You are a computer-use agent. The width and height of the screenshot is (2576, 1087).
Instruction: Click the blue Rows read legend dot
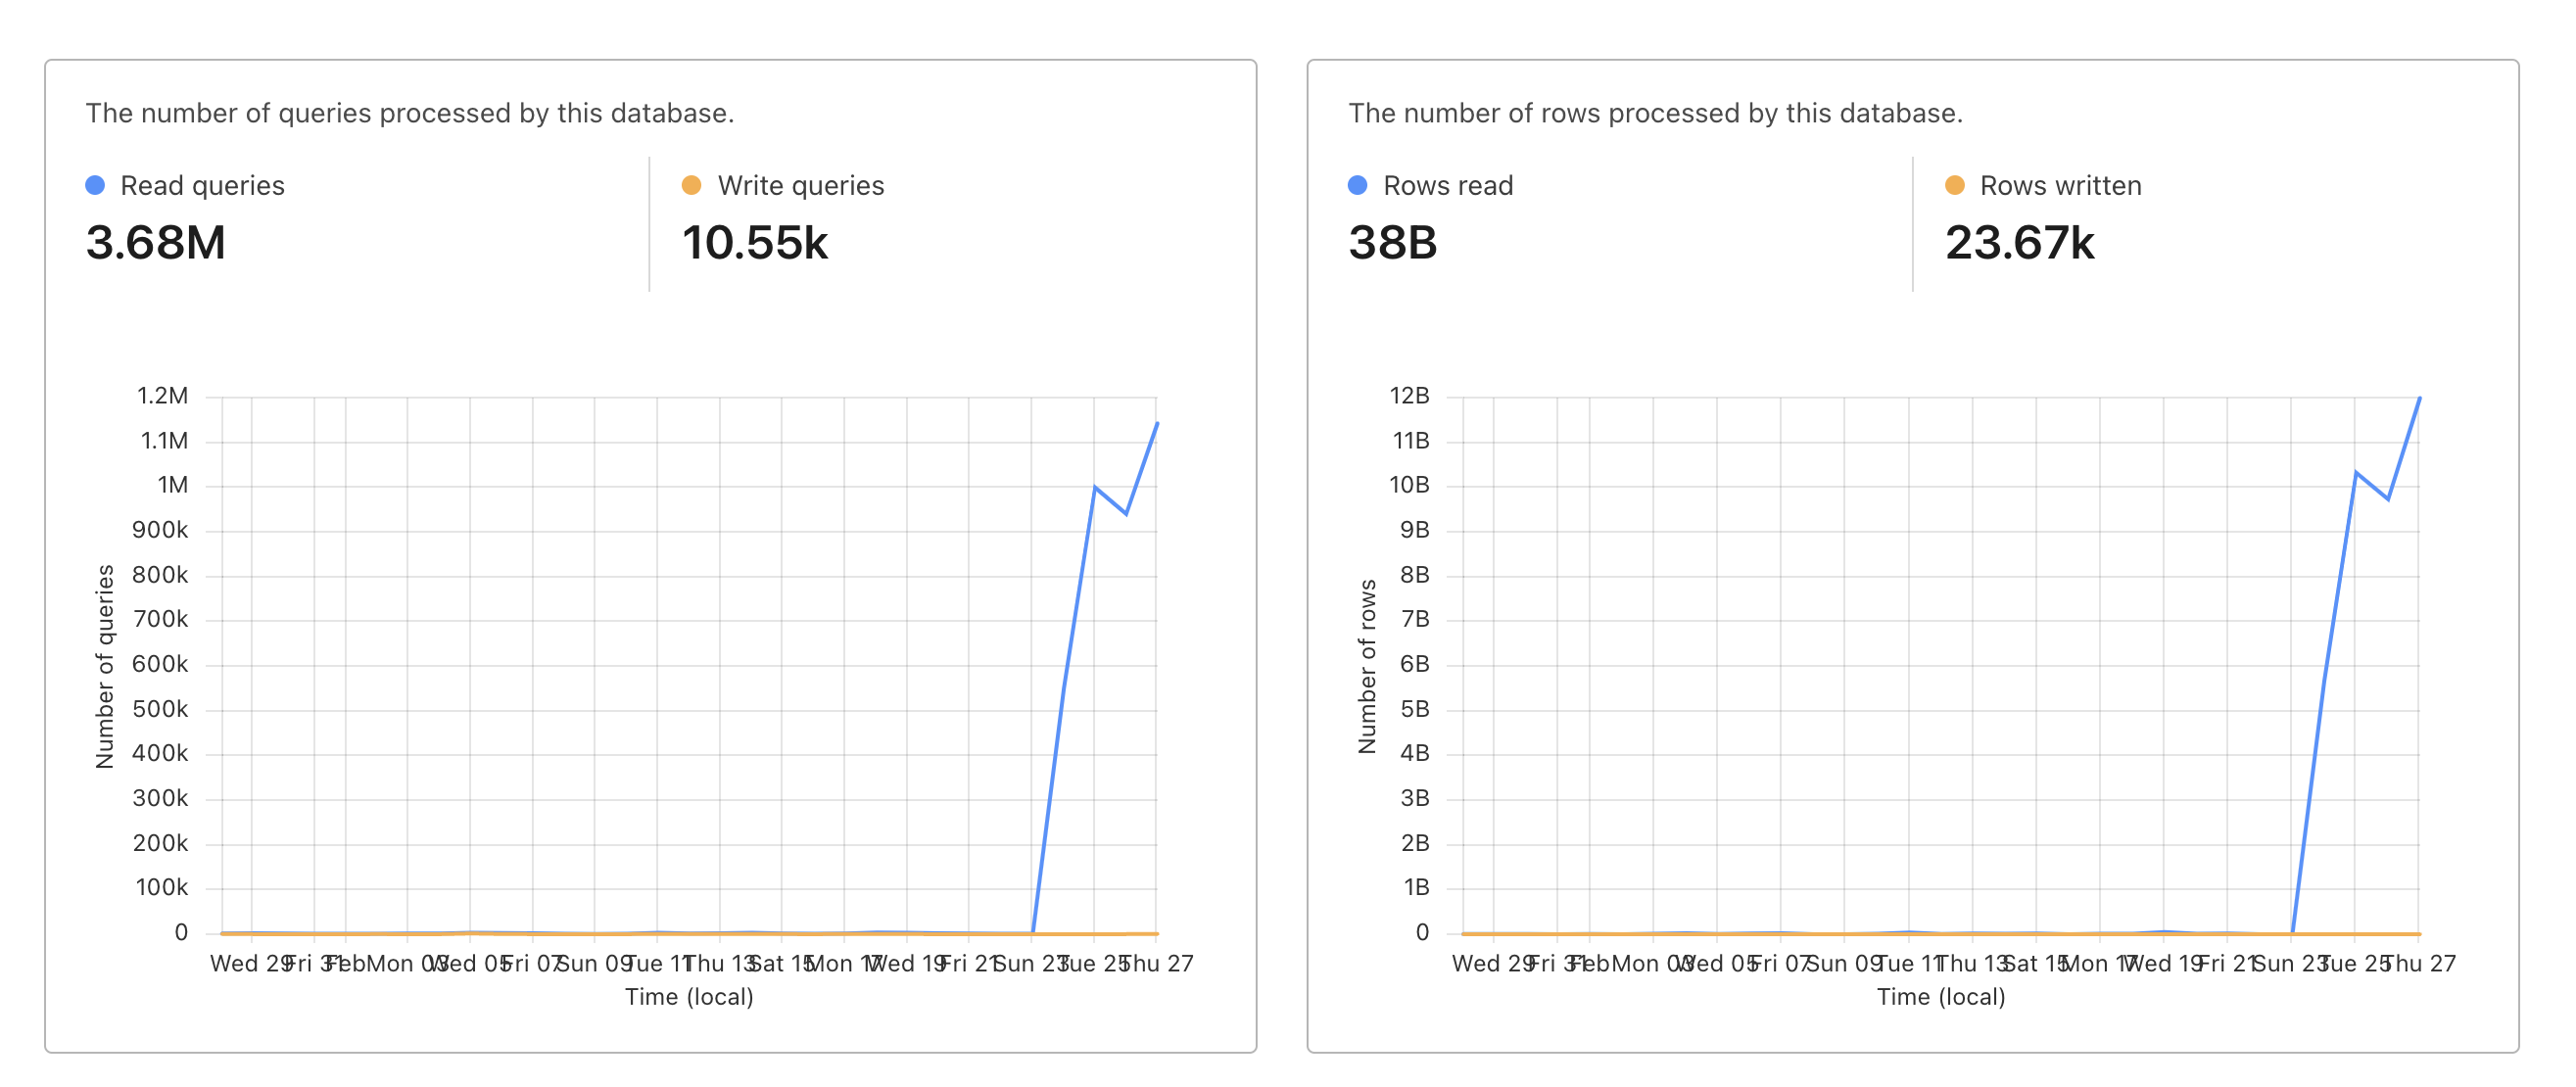[1357, 185]
